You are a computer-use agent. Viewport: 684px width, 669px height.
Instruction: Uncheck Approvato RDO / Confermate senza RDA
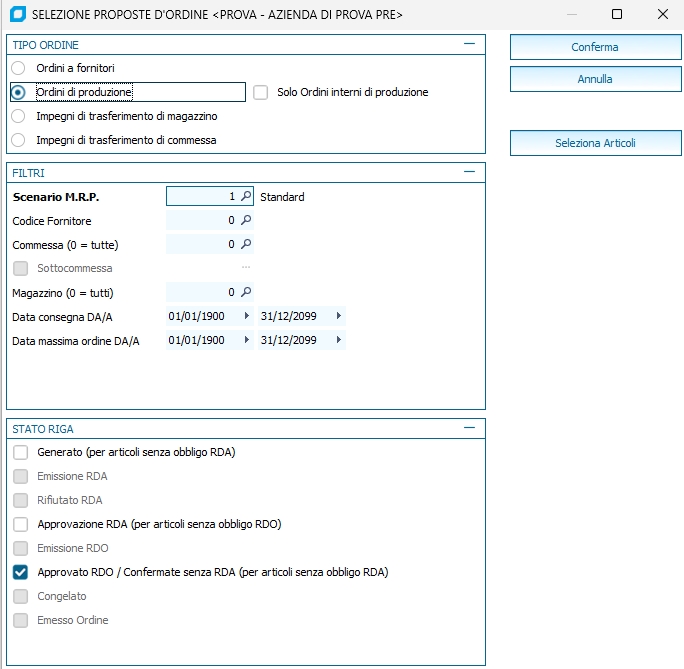coord(21,572)
